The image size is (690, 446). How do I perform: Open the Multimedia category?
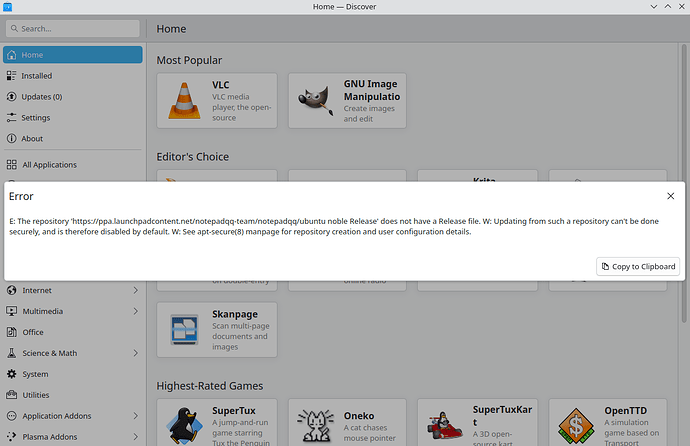(x=73, y=311)
